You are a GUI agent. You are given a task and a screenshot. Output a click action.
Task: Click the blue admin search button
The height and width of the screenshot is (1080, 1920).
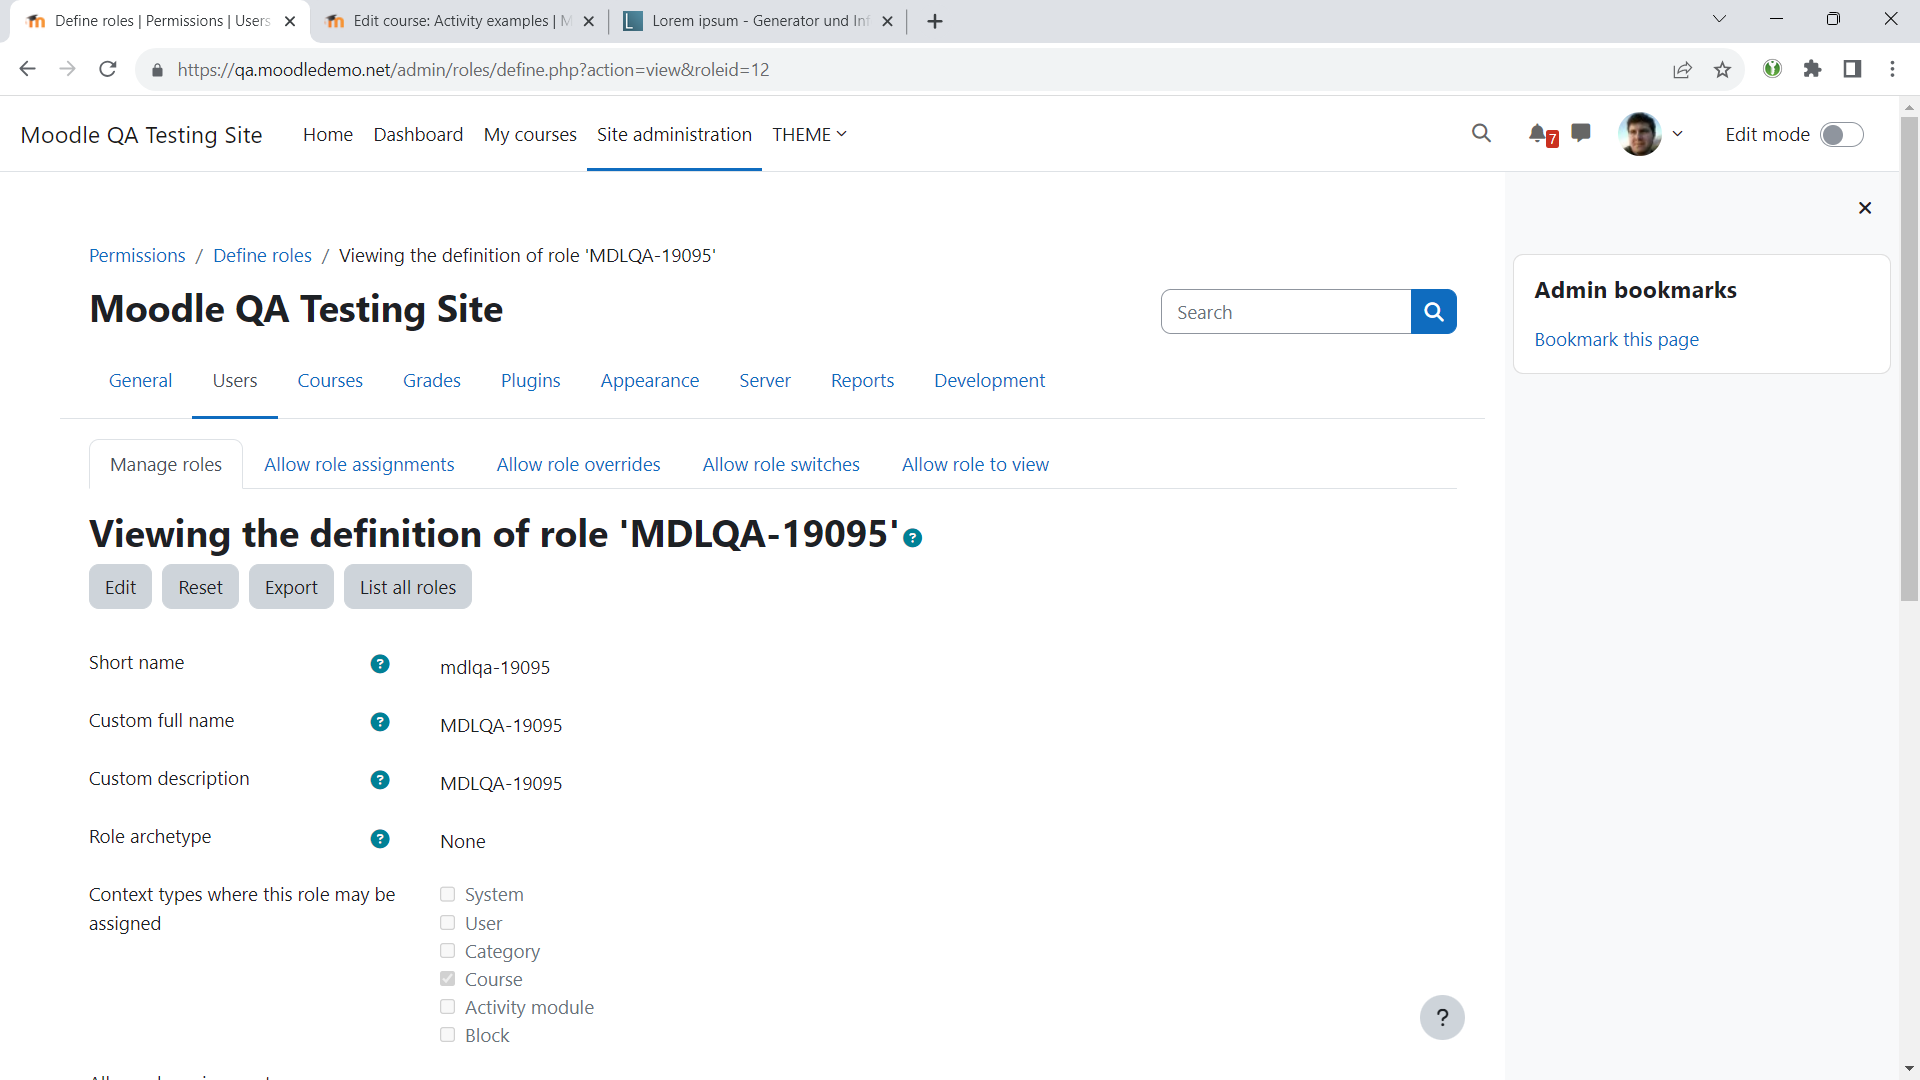(x=1433, y=312)
